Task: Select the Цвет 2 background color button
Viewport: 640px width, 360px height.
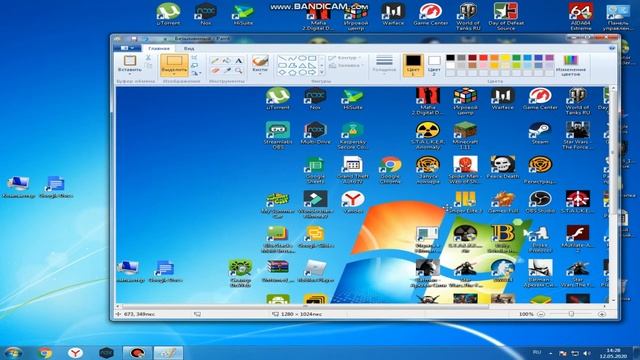Action: point(434,65)
